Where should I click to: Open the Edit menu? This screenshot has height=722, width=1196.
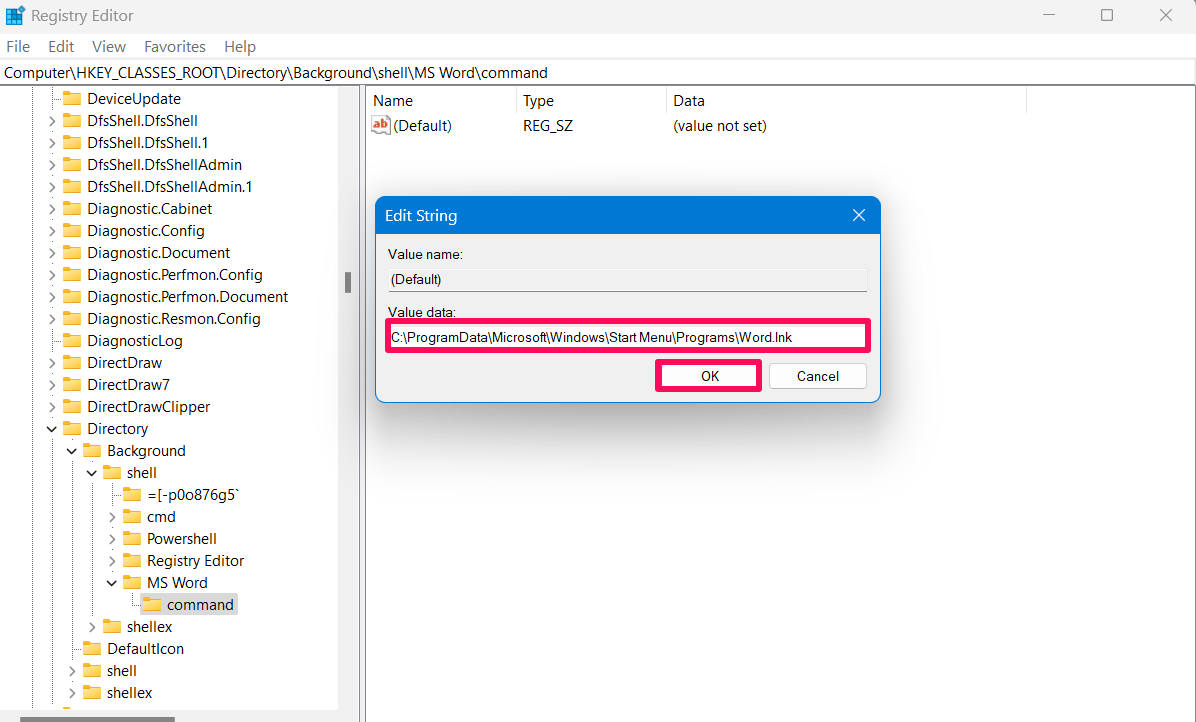[x=61, y=47]
